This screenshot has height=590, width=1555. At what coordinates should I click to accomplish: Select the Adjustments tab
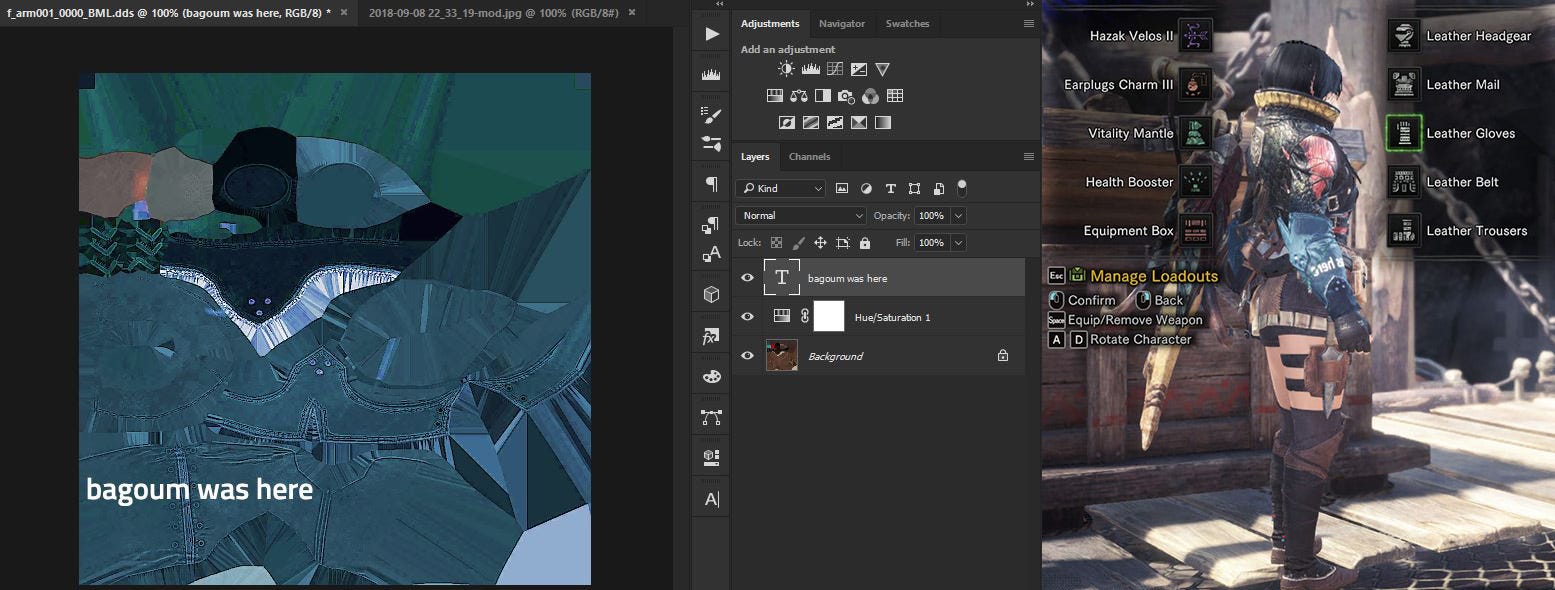click(x=770, y=23)
